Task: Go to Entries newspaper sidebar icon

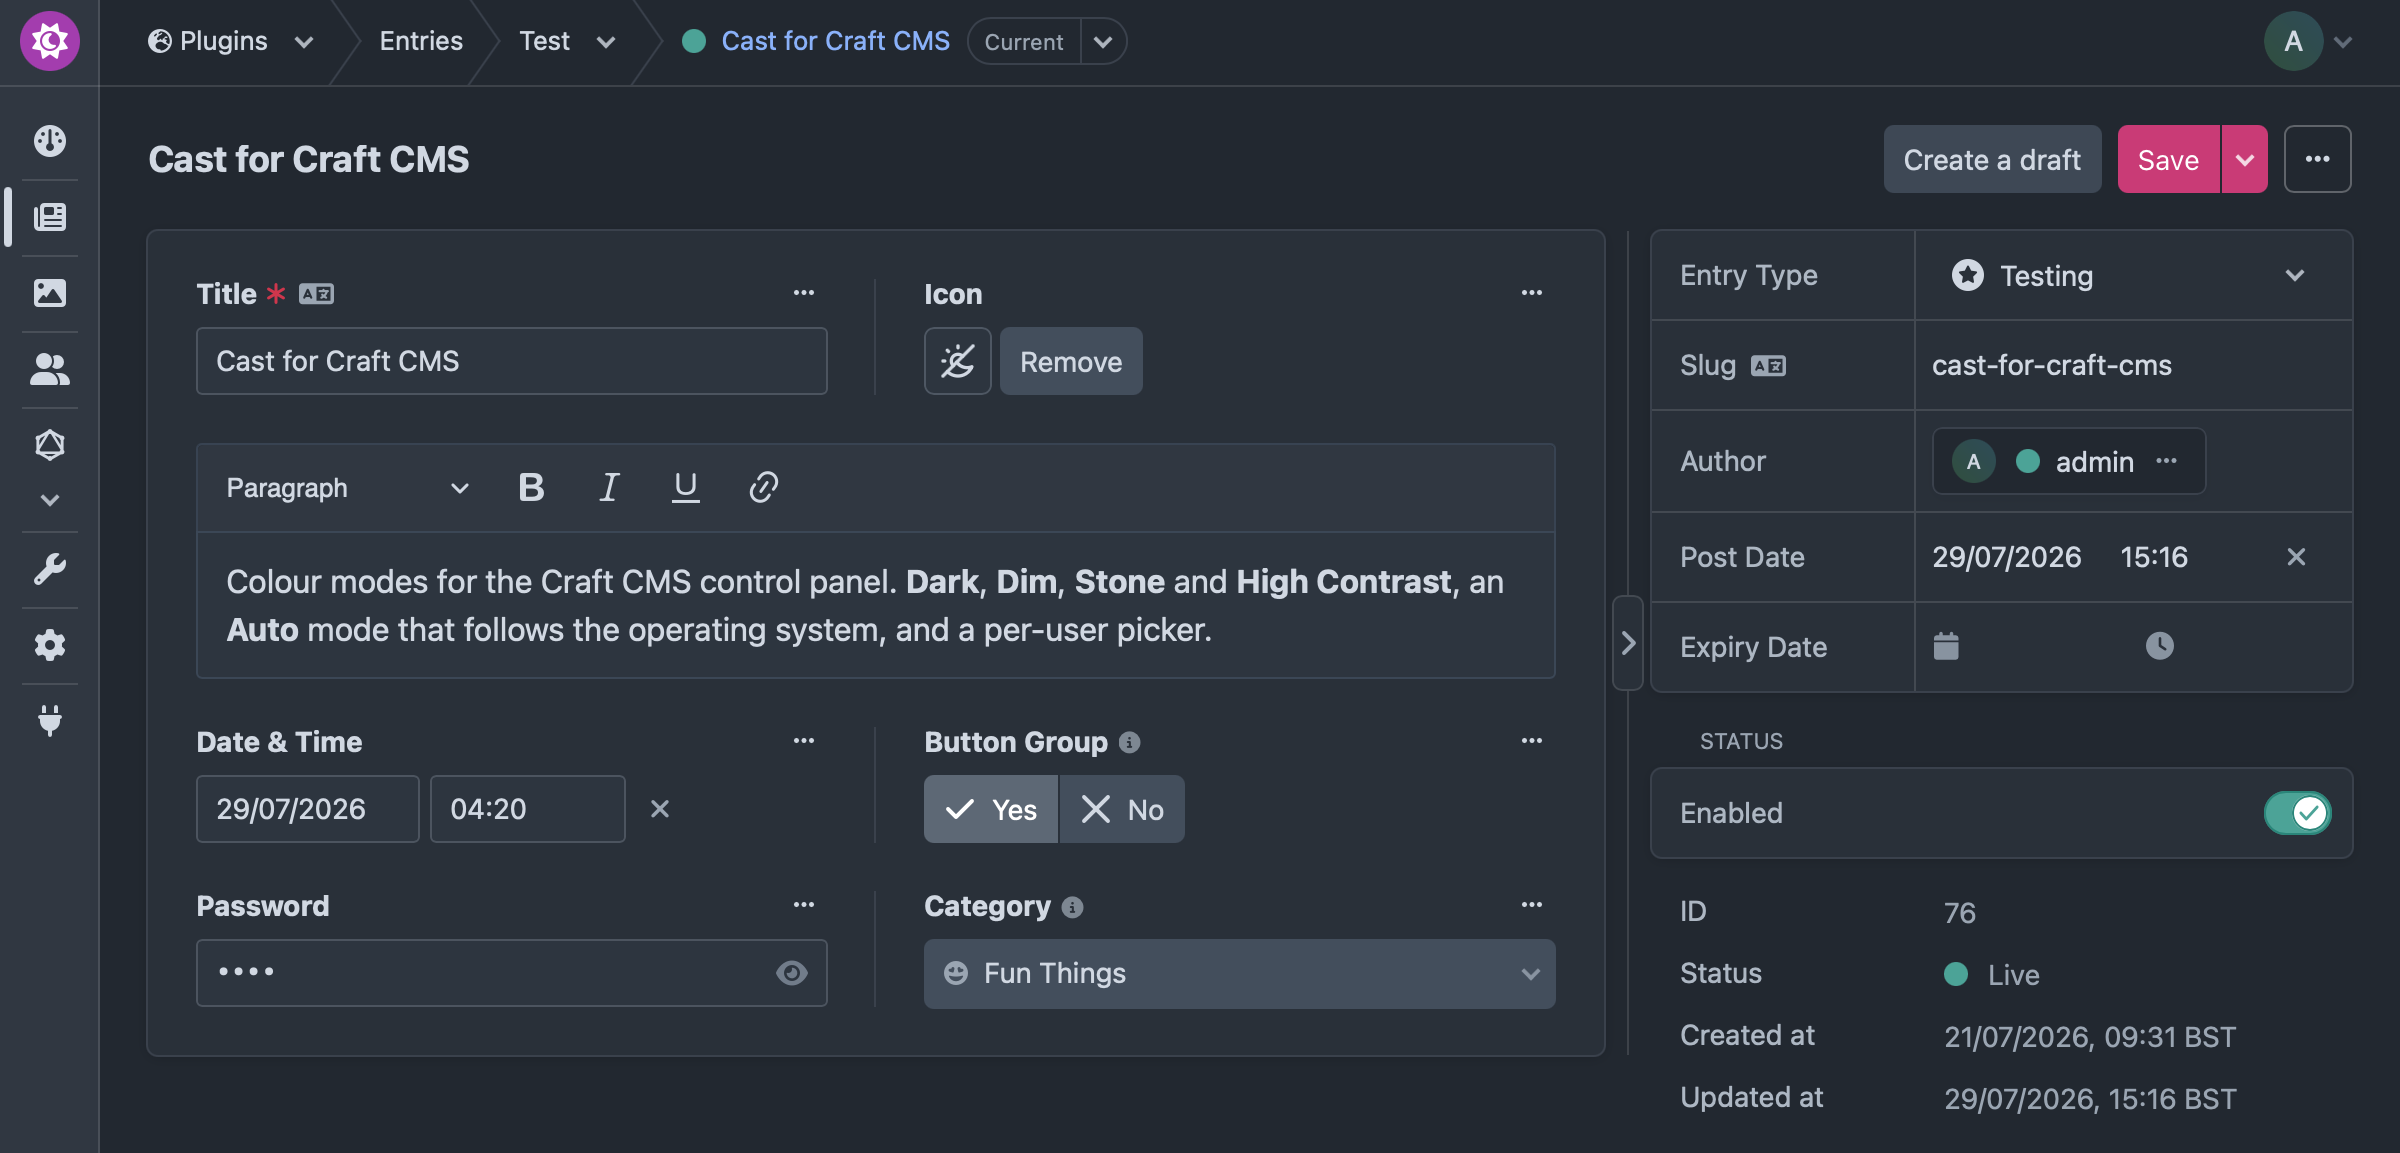Action: coord(50,217)
